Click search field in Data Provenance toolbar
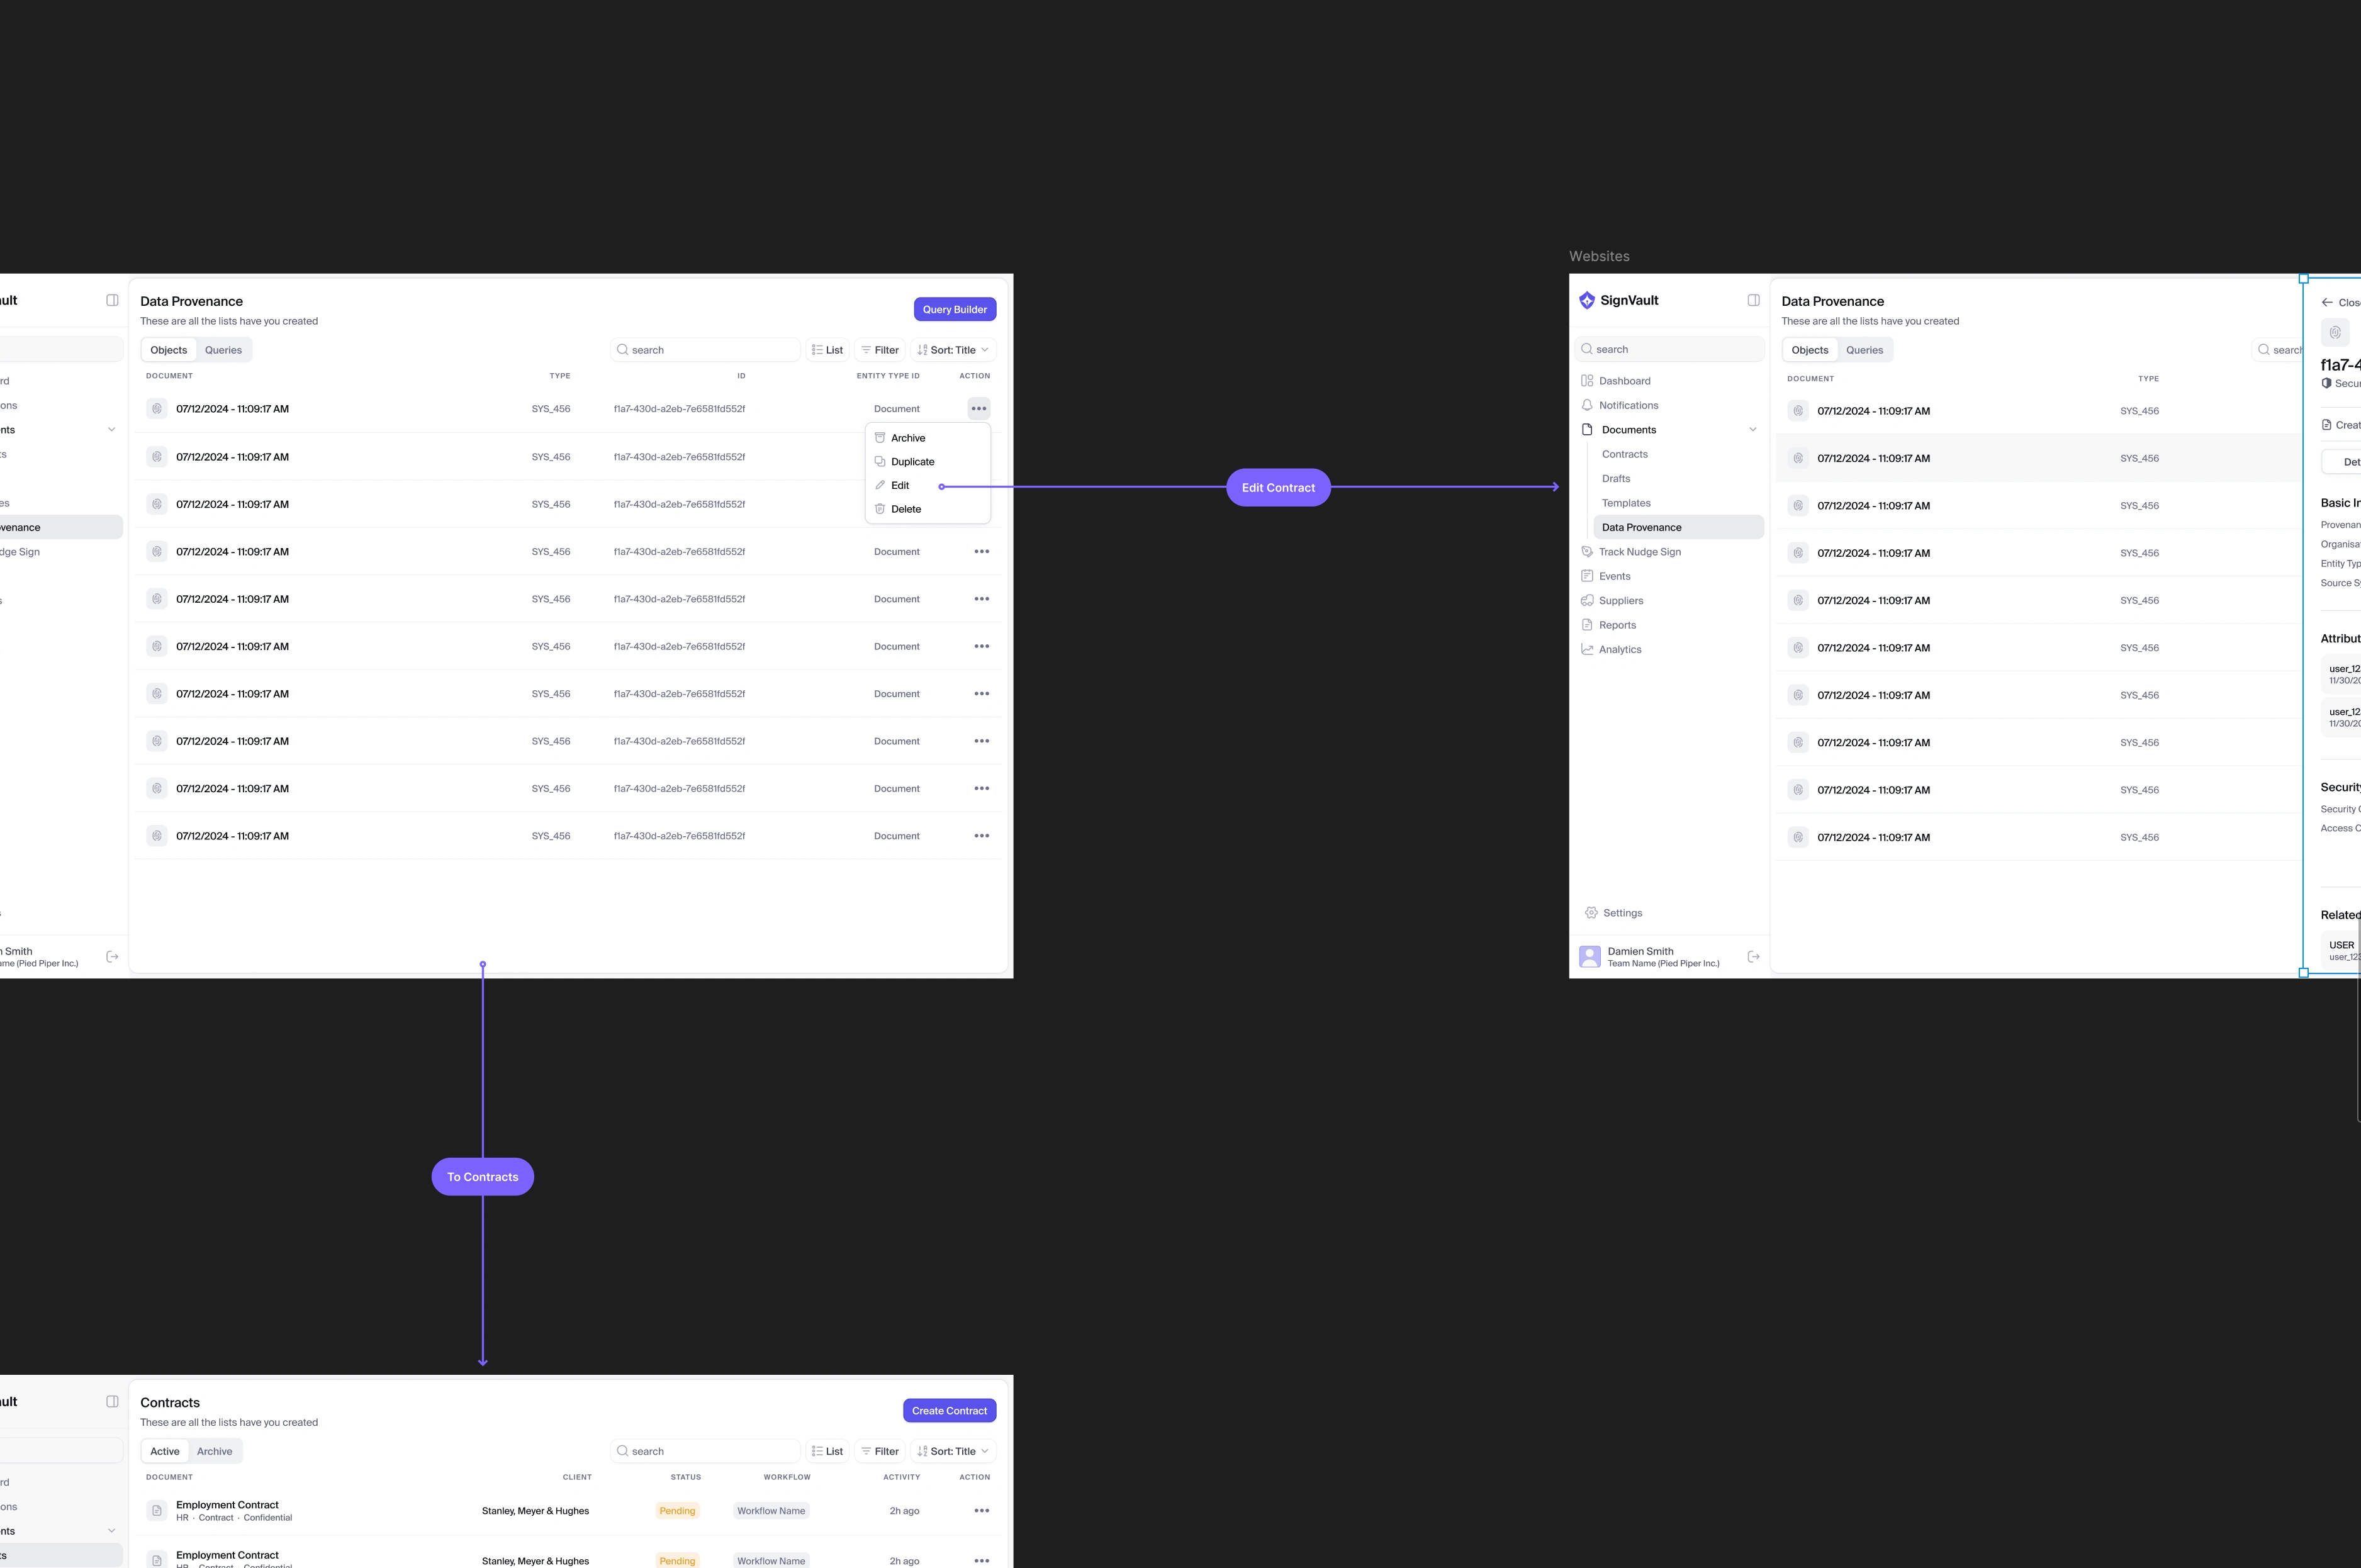Screen dimensions: 2361x1568 [x=705, y=350]
